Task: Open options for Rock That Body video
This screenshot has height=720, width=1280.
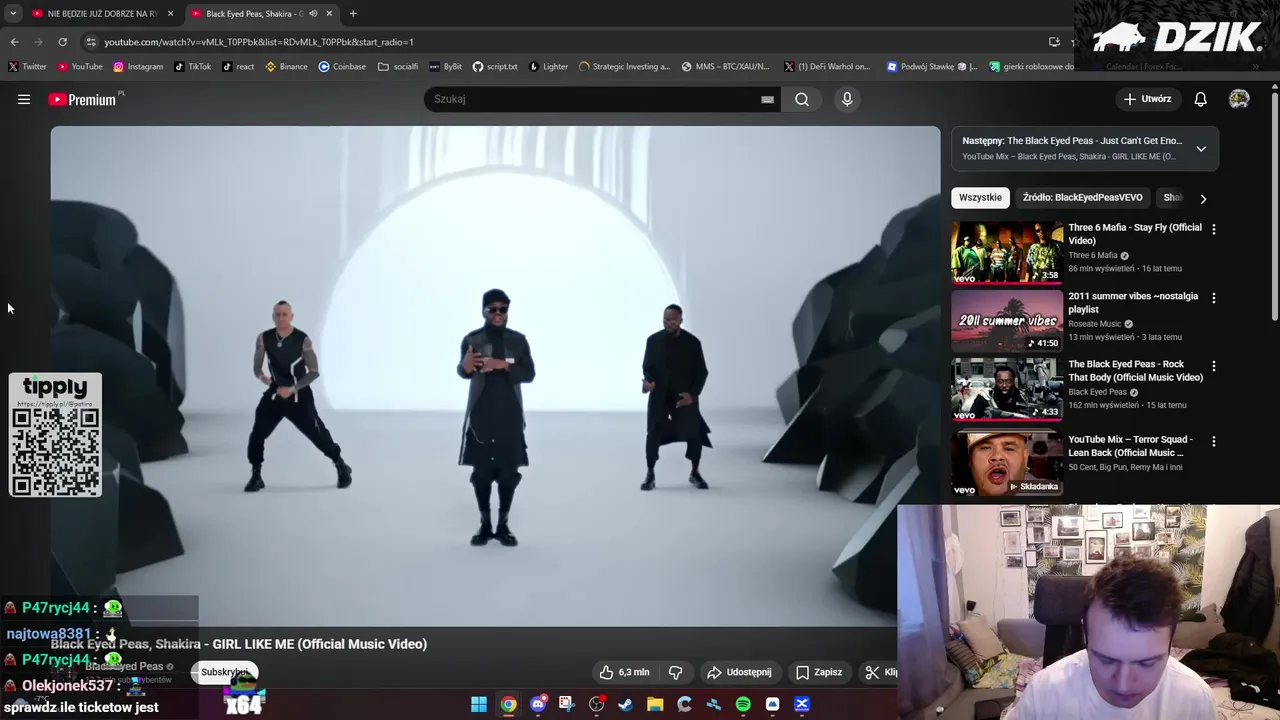Action: click(1214, 366)
